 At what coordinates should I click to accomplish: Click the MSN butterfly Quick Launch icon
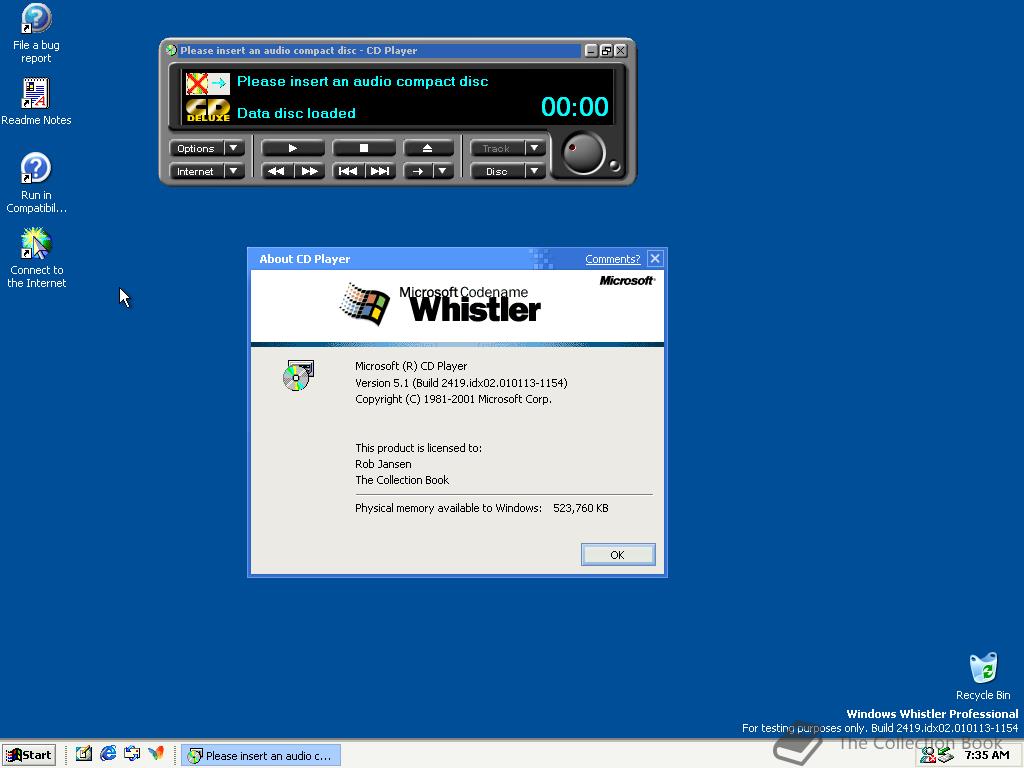[x=156, y=754]
